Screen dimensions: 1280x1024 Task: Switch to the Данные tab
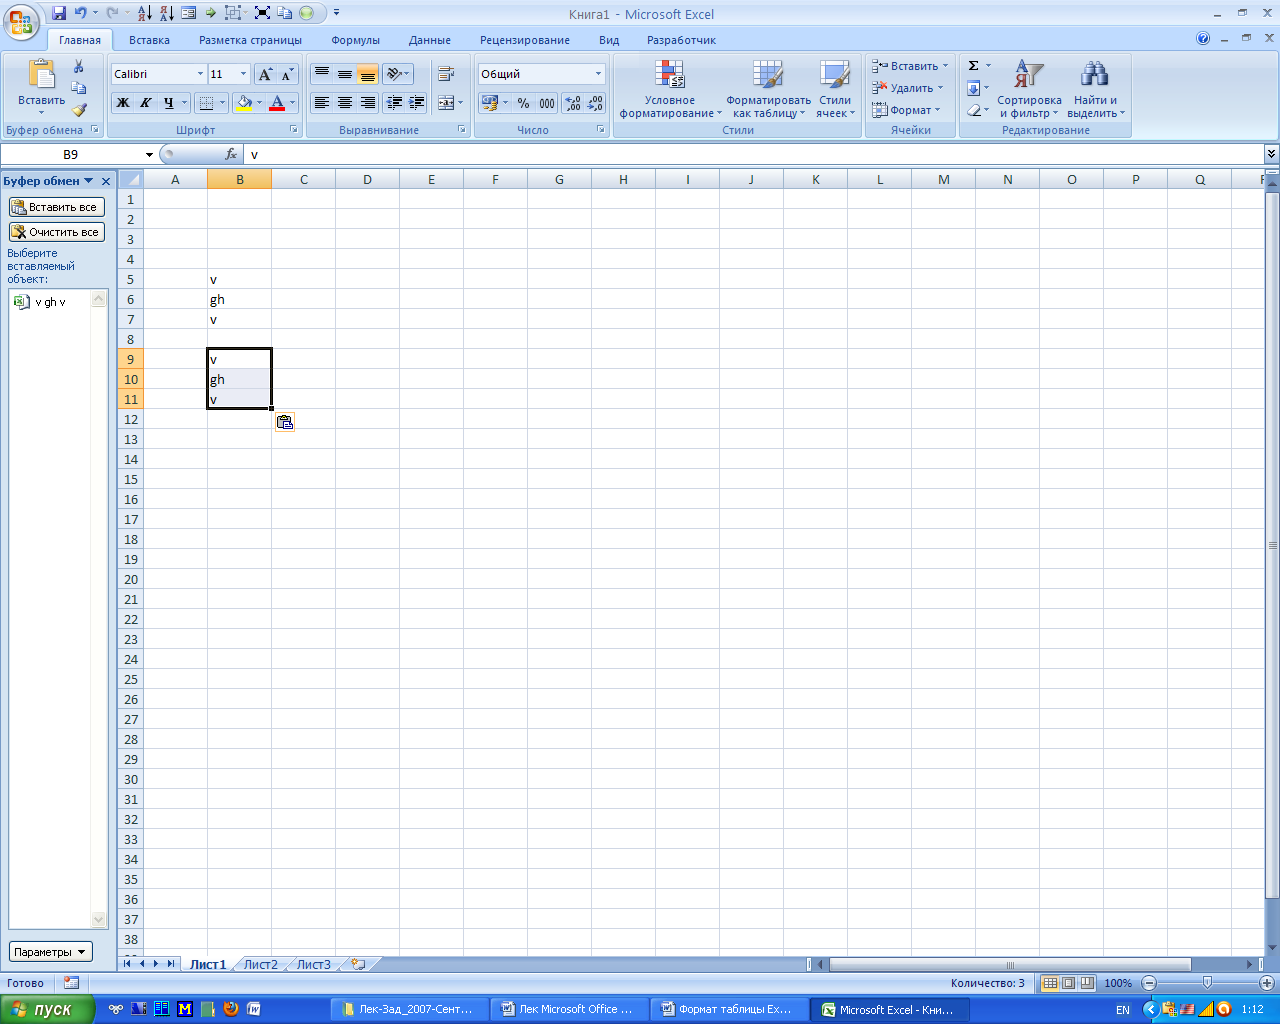(429, 40)
